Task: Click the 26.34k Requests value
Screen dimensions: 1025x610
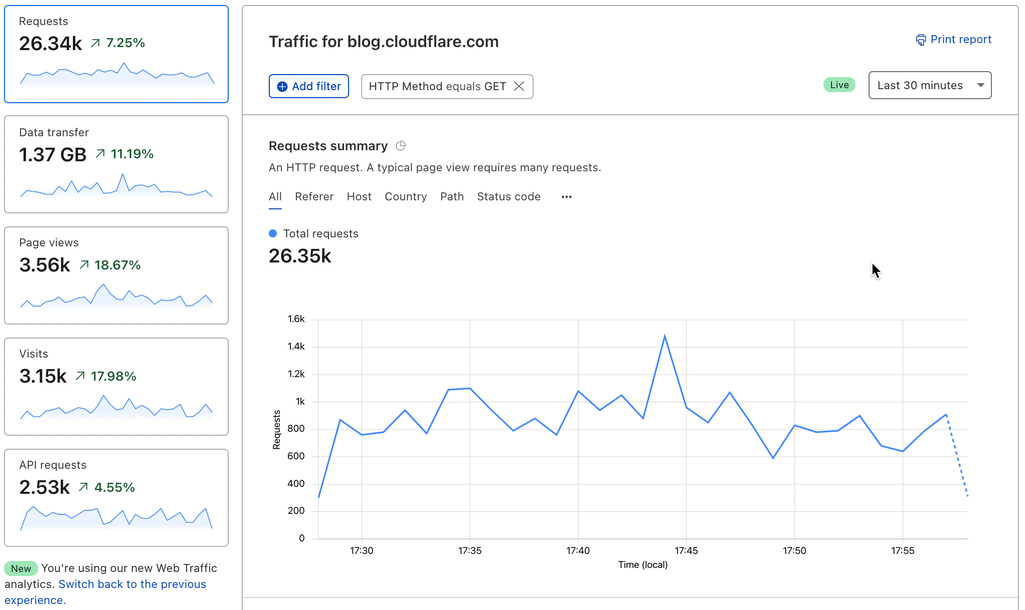Action: point(50,44)
